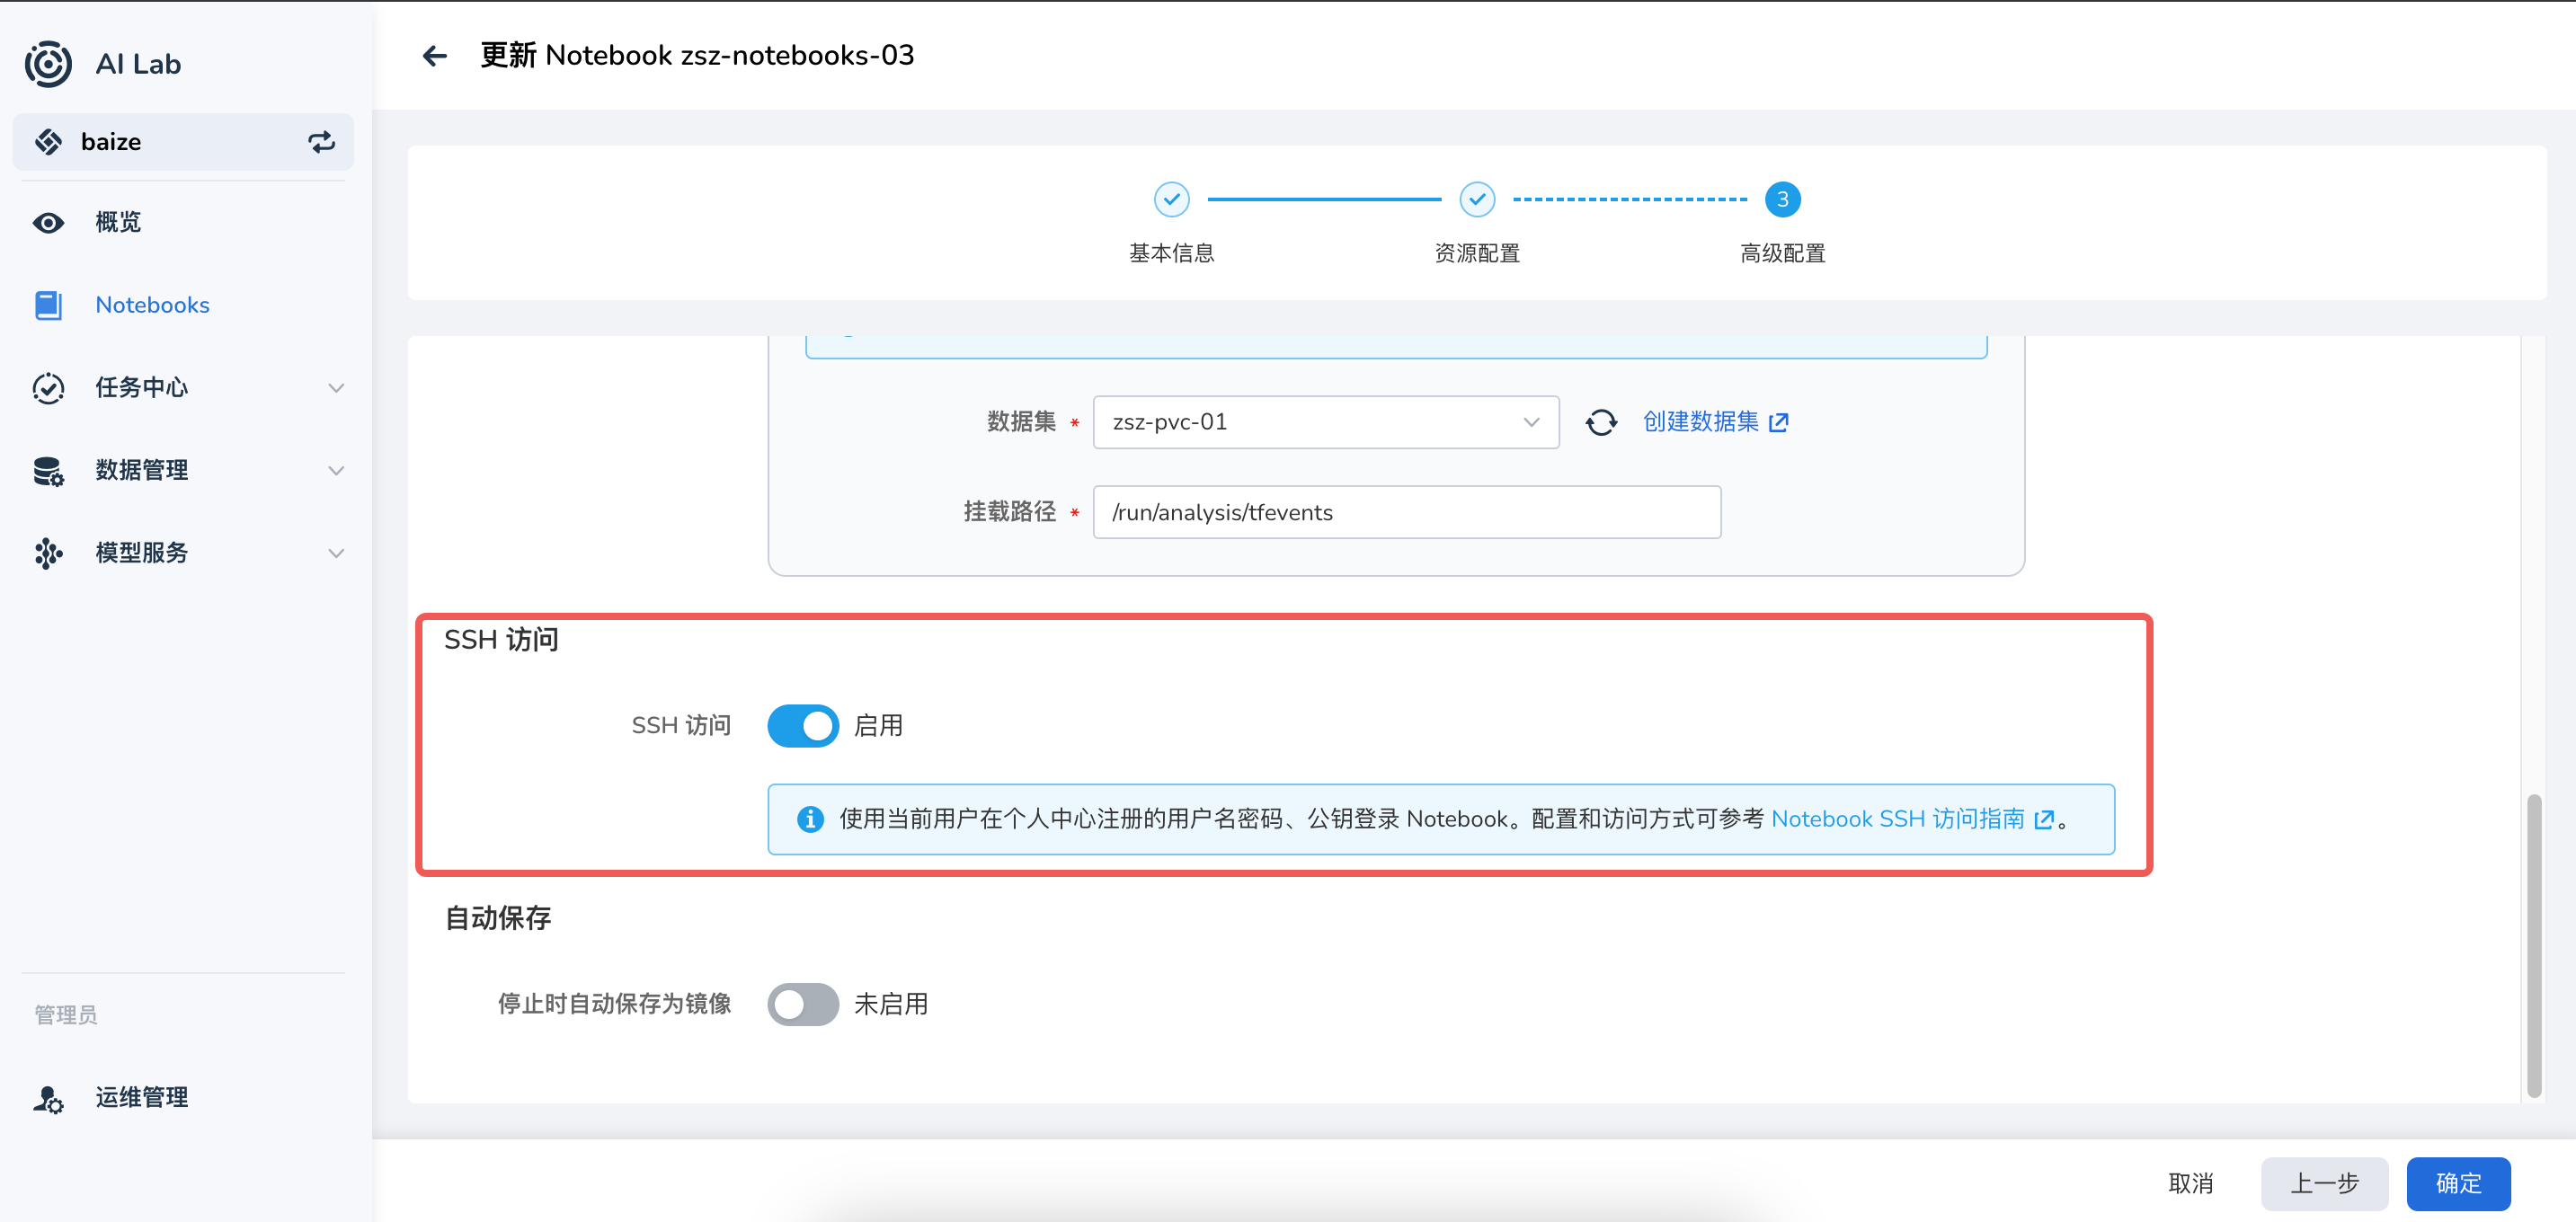Enable 停止时自动保存为镜像 toggle

[803, 1003]
